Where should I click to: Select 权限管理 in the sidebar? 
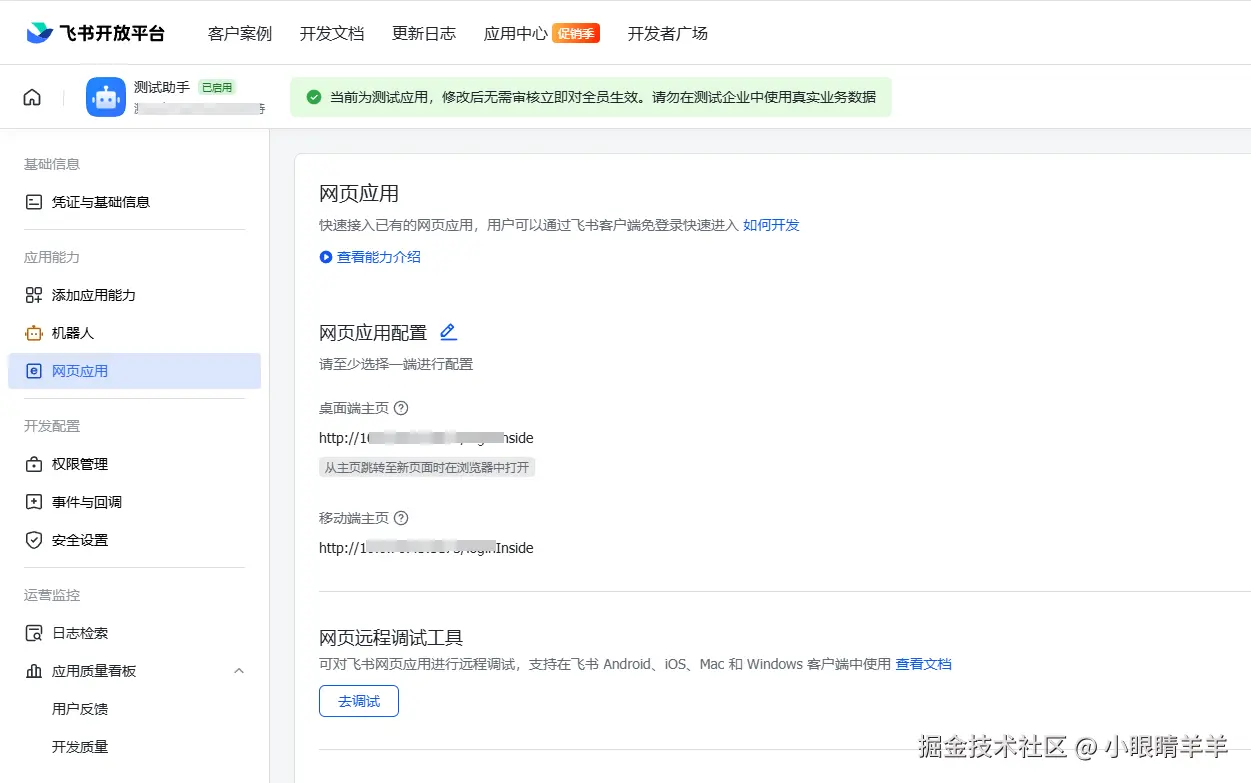[x=134, y=464]
